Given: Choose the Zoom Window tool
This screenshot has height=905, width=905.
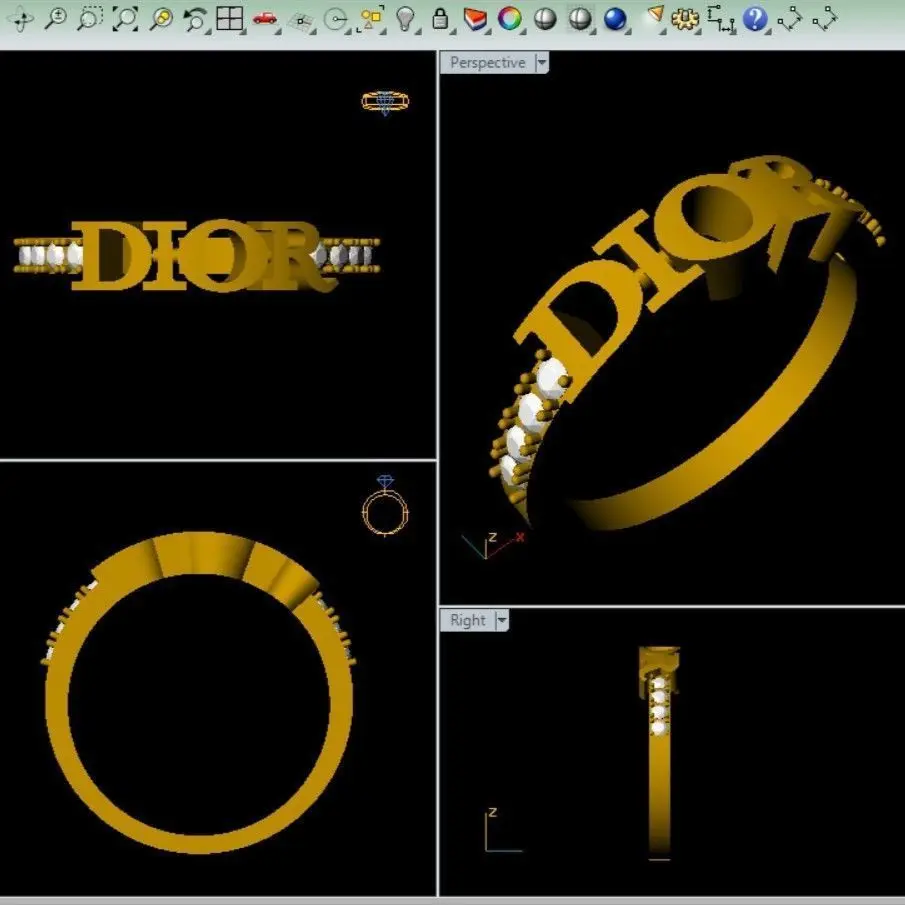Looking at the screenshot, I should pos(90,18).
